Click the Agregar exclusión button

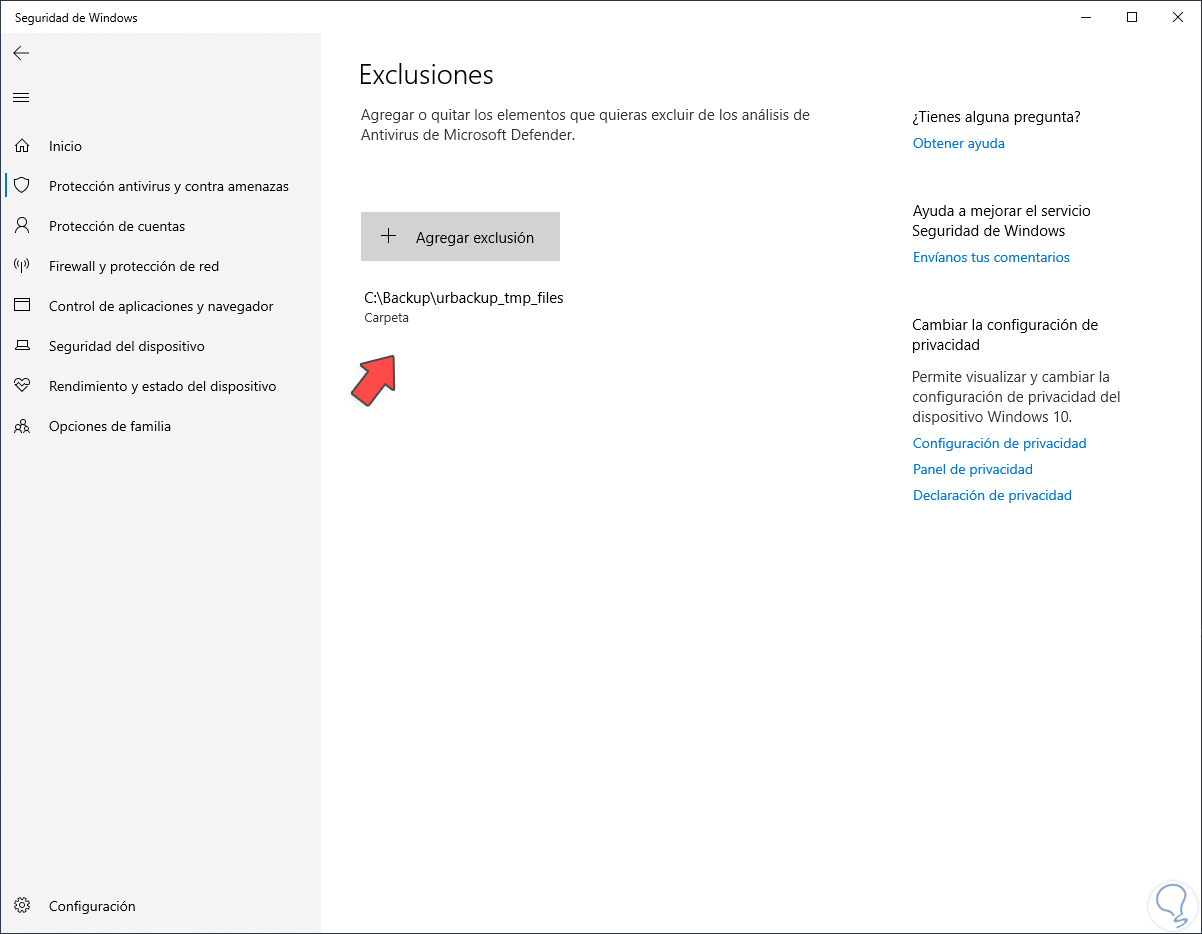[460, 237]
